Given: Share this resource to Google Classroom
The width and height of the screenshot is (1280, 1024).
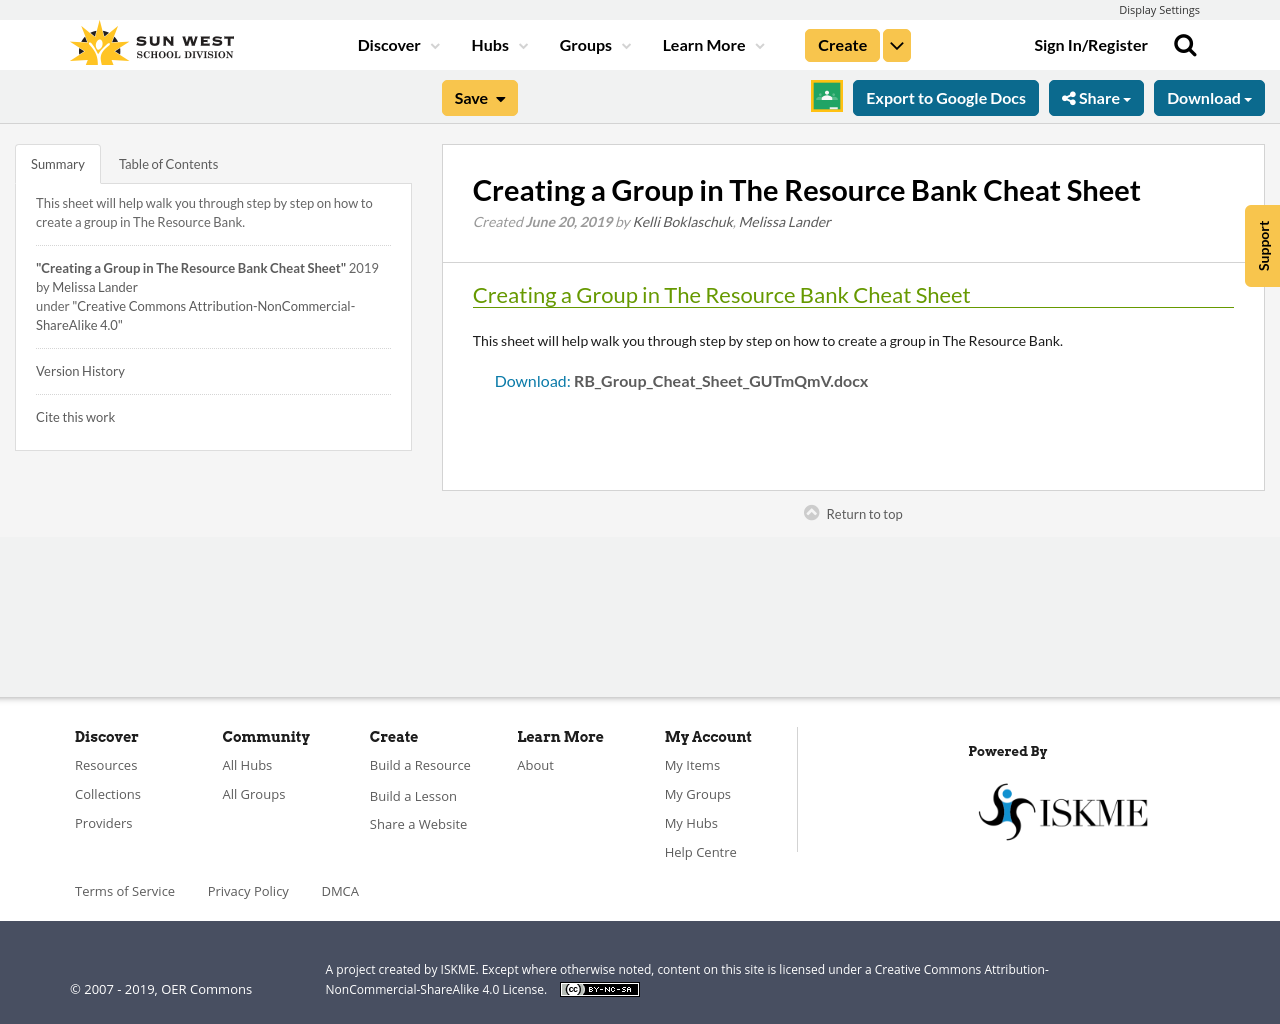Looking at the screenshot, I should coord(826,96).
